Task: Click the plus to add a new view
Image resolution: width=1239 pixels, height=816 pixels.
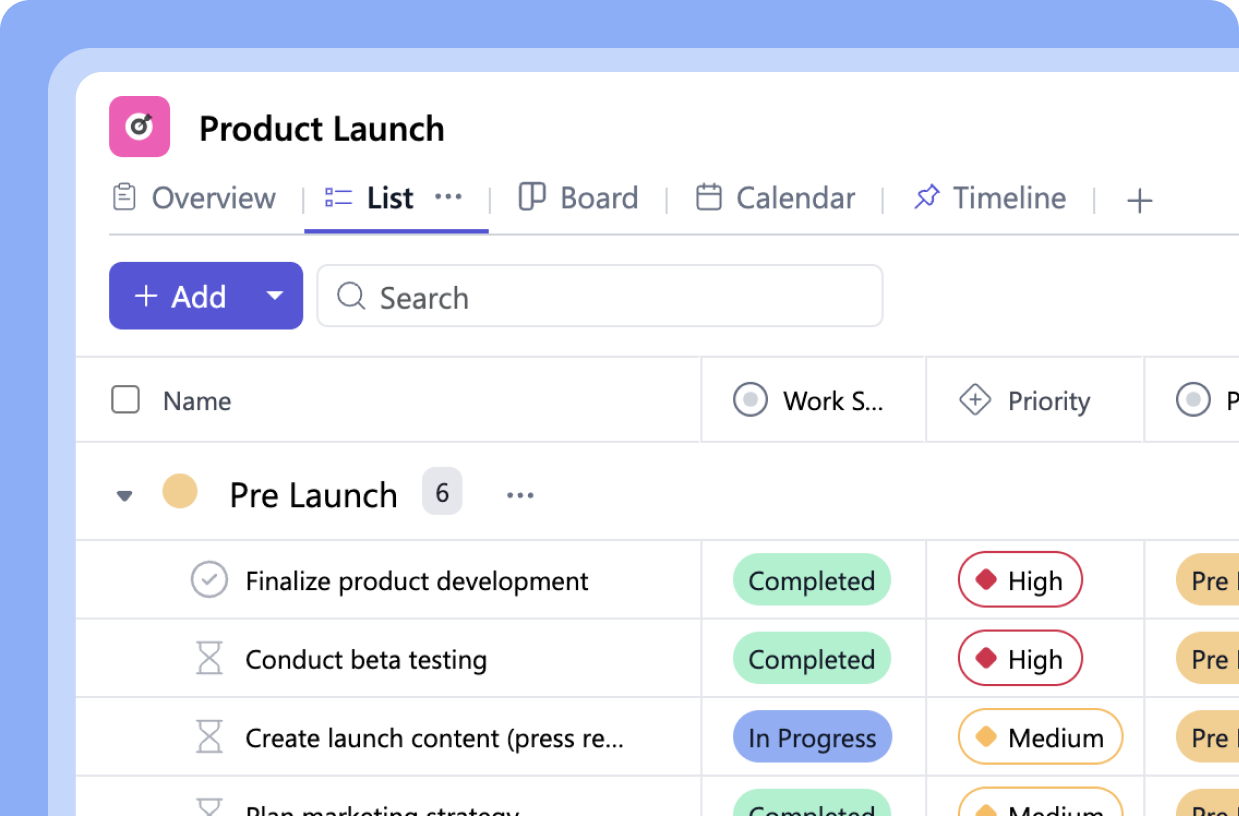Action: [x=1139, y=200]
